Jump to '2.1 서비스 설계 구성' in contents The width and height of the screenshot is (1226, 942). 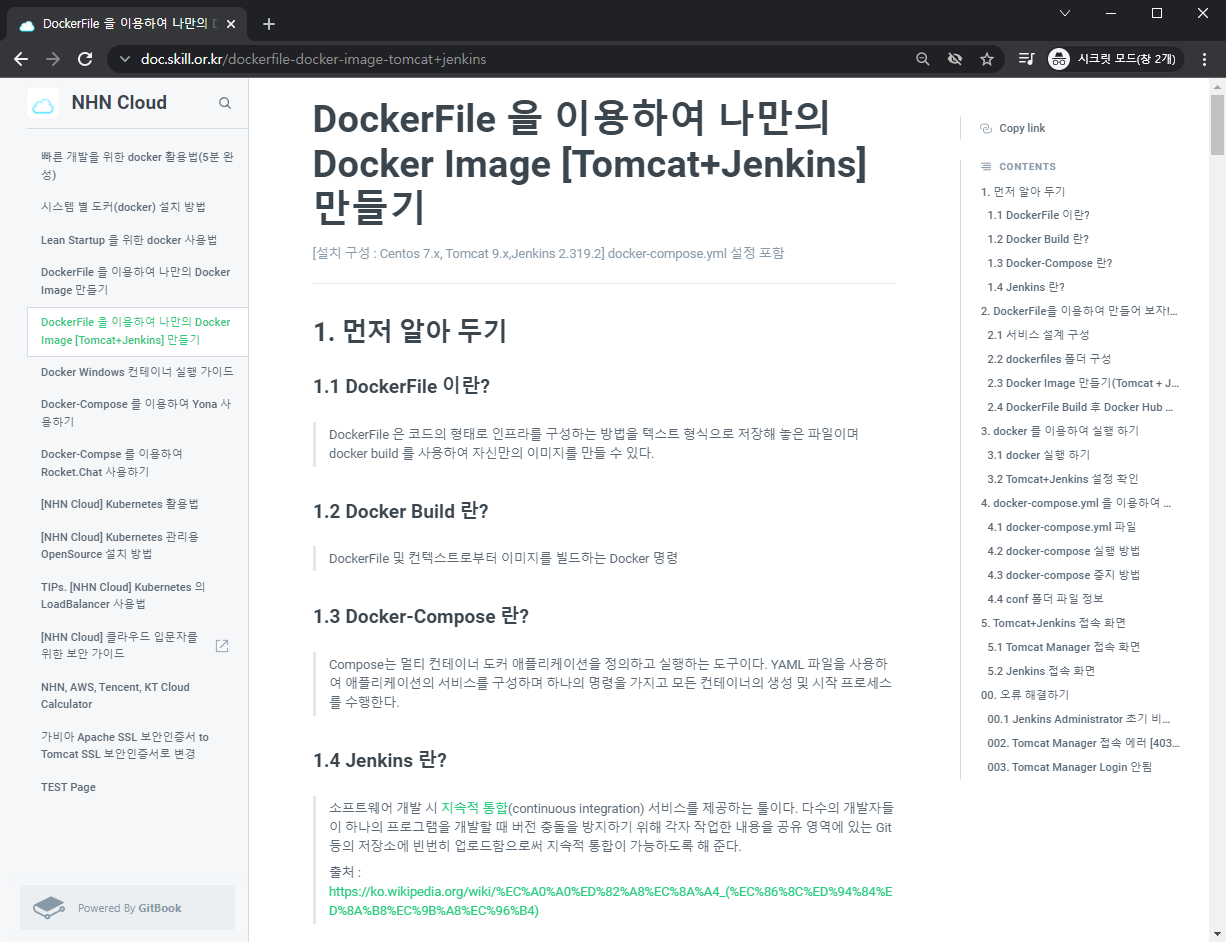coord(1038,335)
